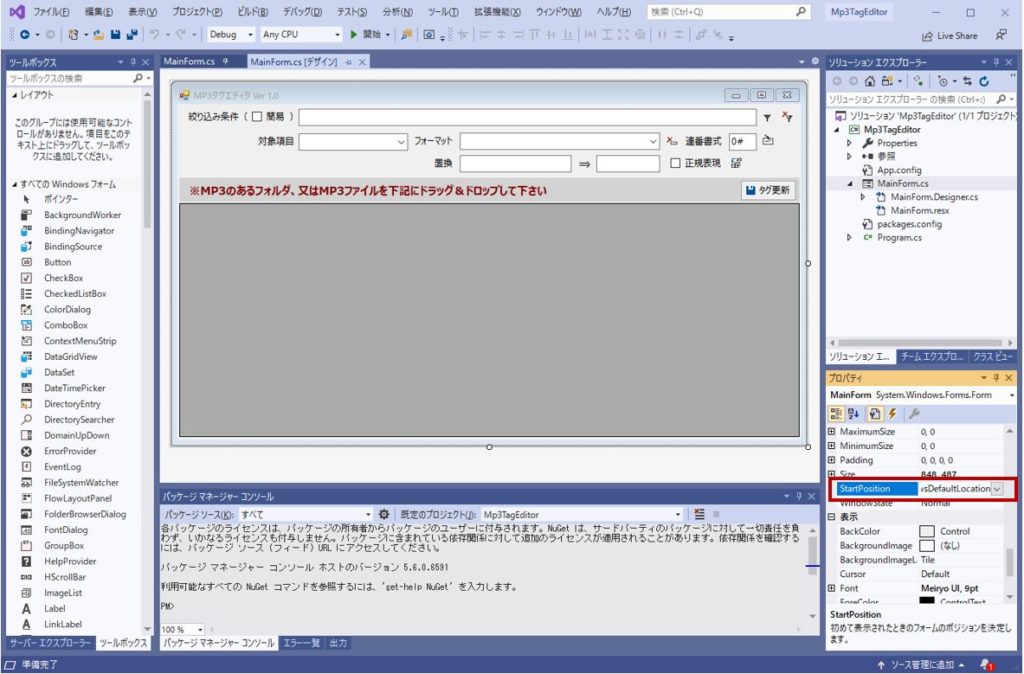Click Alphabetical sort icon in Properties panel
The width and height of the screenshot is (1024, 674).
[x=854, y=413]
